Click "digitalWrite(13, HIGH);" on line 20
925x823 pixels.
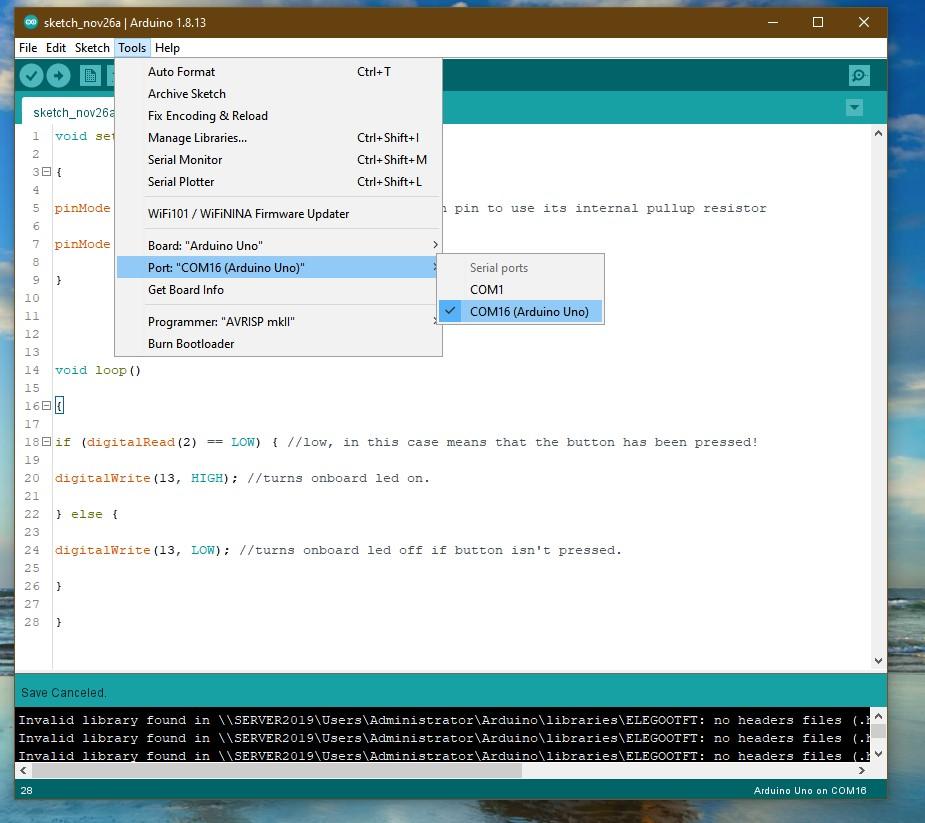click(x=146, y=478)
